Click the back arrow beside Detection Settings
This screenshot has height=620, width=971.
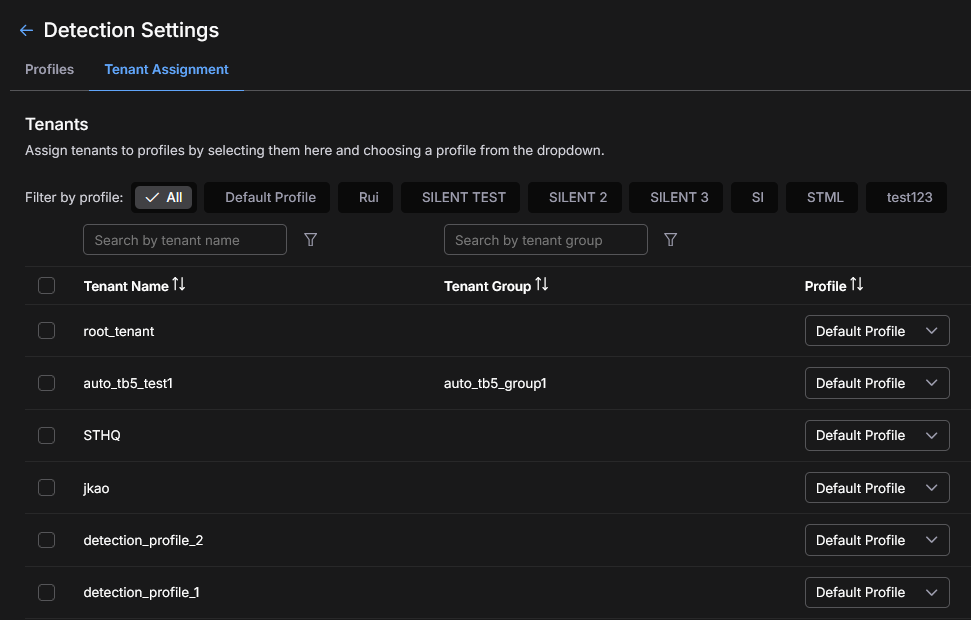click(x=26, y=31)
